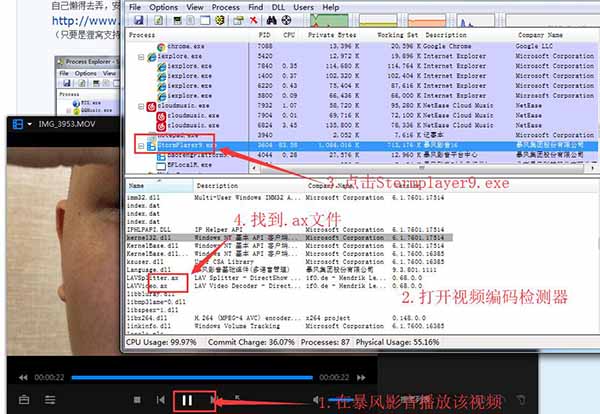Open the File menu
The width and height of the screenshot is (600, 414).
tap(135, 7)
